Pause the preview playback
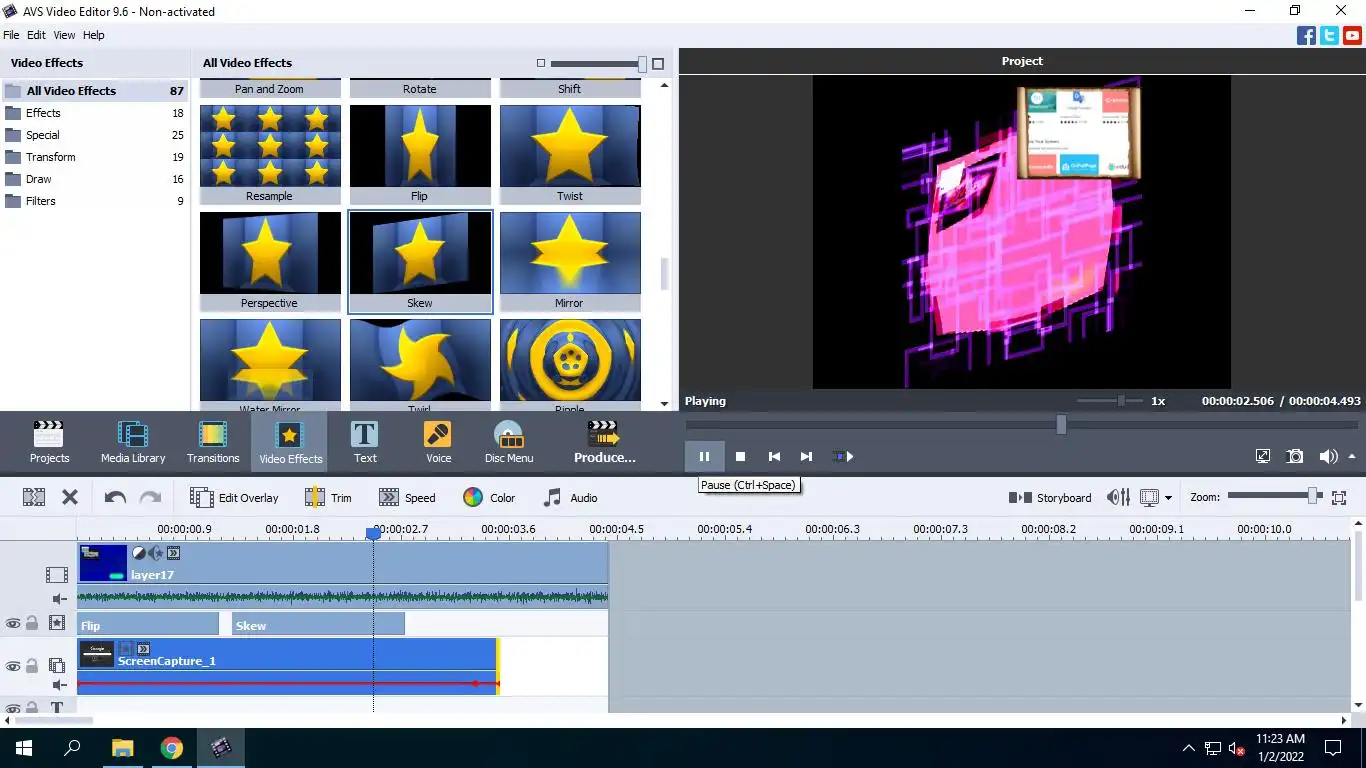Viewport: 1366px width, 768px height. point(704,456)
